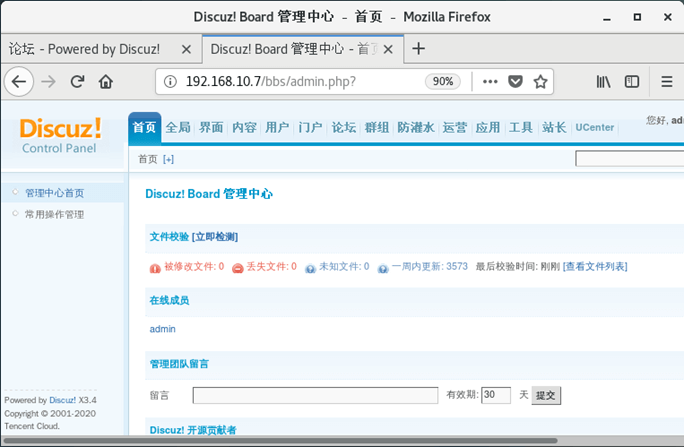Click the online member admin link
Screen dimensions: 684x447
[162, 329]
